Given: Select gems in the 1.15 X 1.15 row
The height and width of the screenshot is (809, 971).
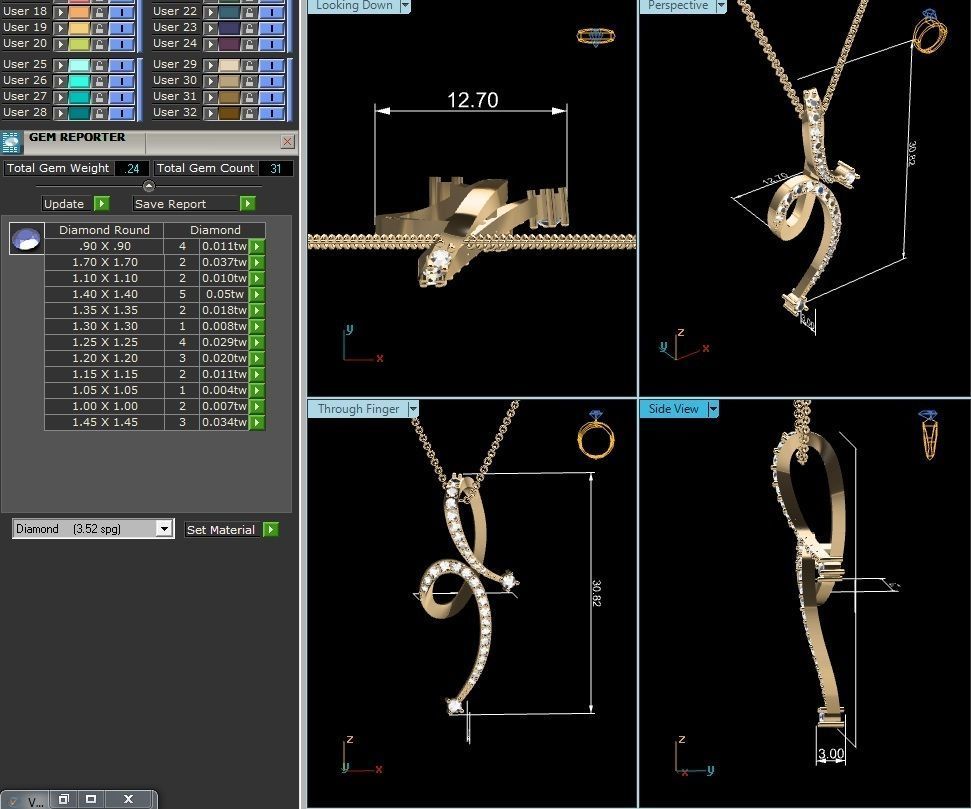Looking at the screenshot, I should pyautogui.click(x=257, y=374).
